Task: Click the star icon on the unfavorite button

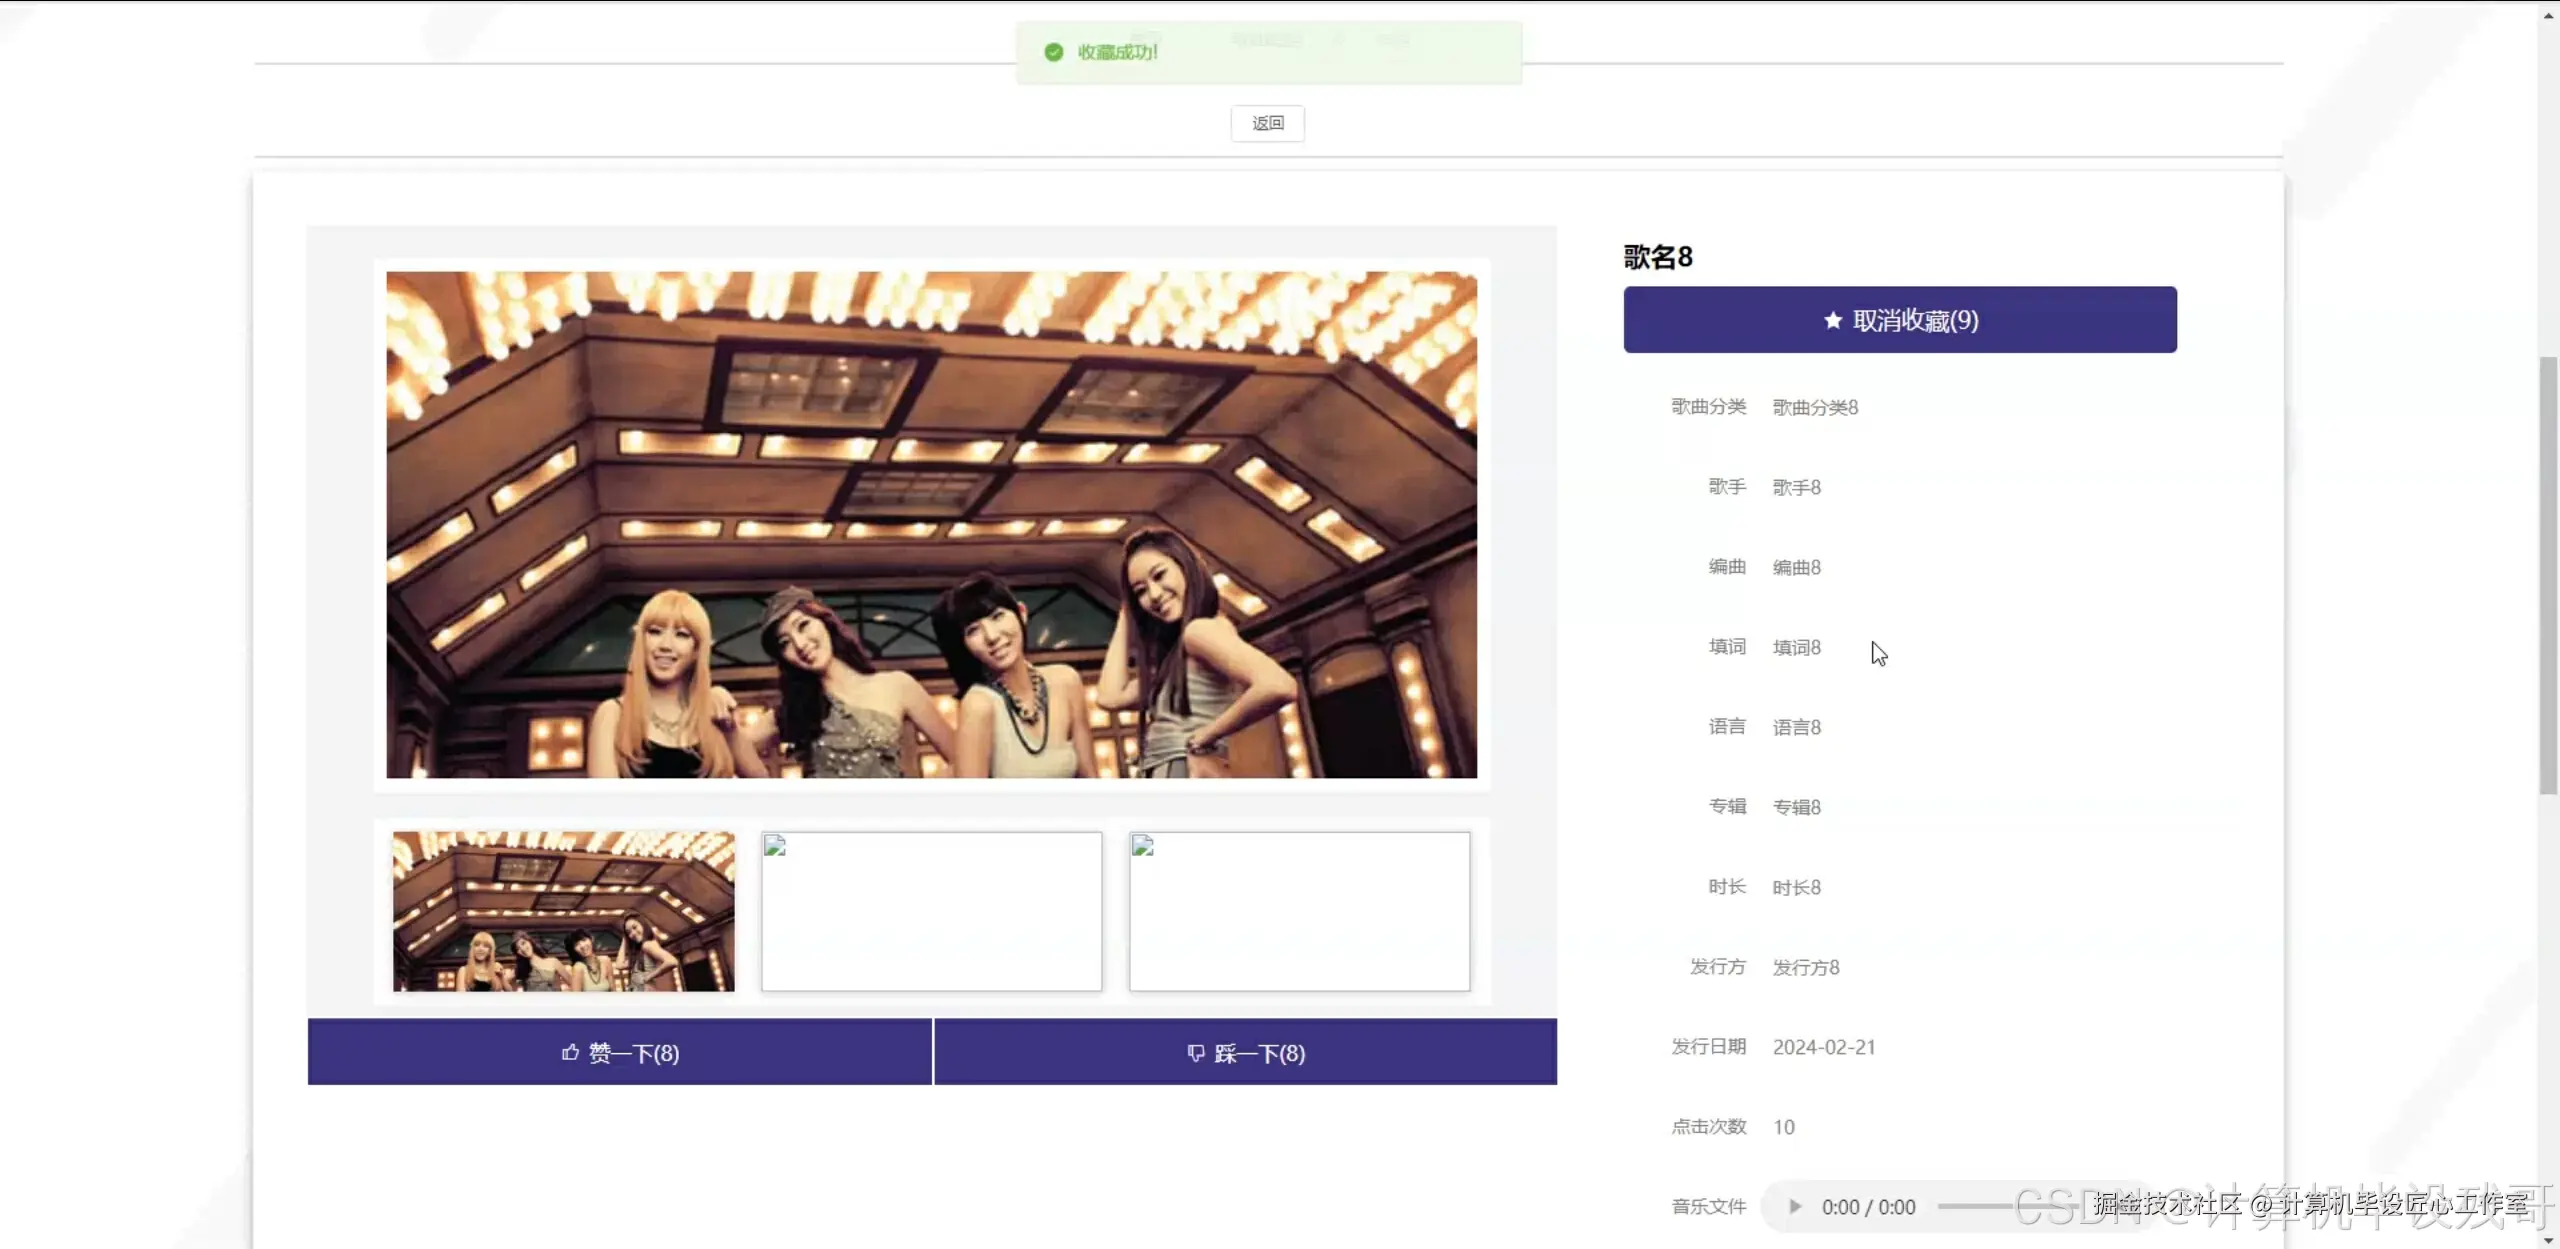Action: pyautogui.click(x=1832, y=320)
